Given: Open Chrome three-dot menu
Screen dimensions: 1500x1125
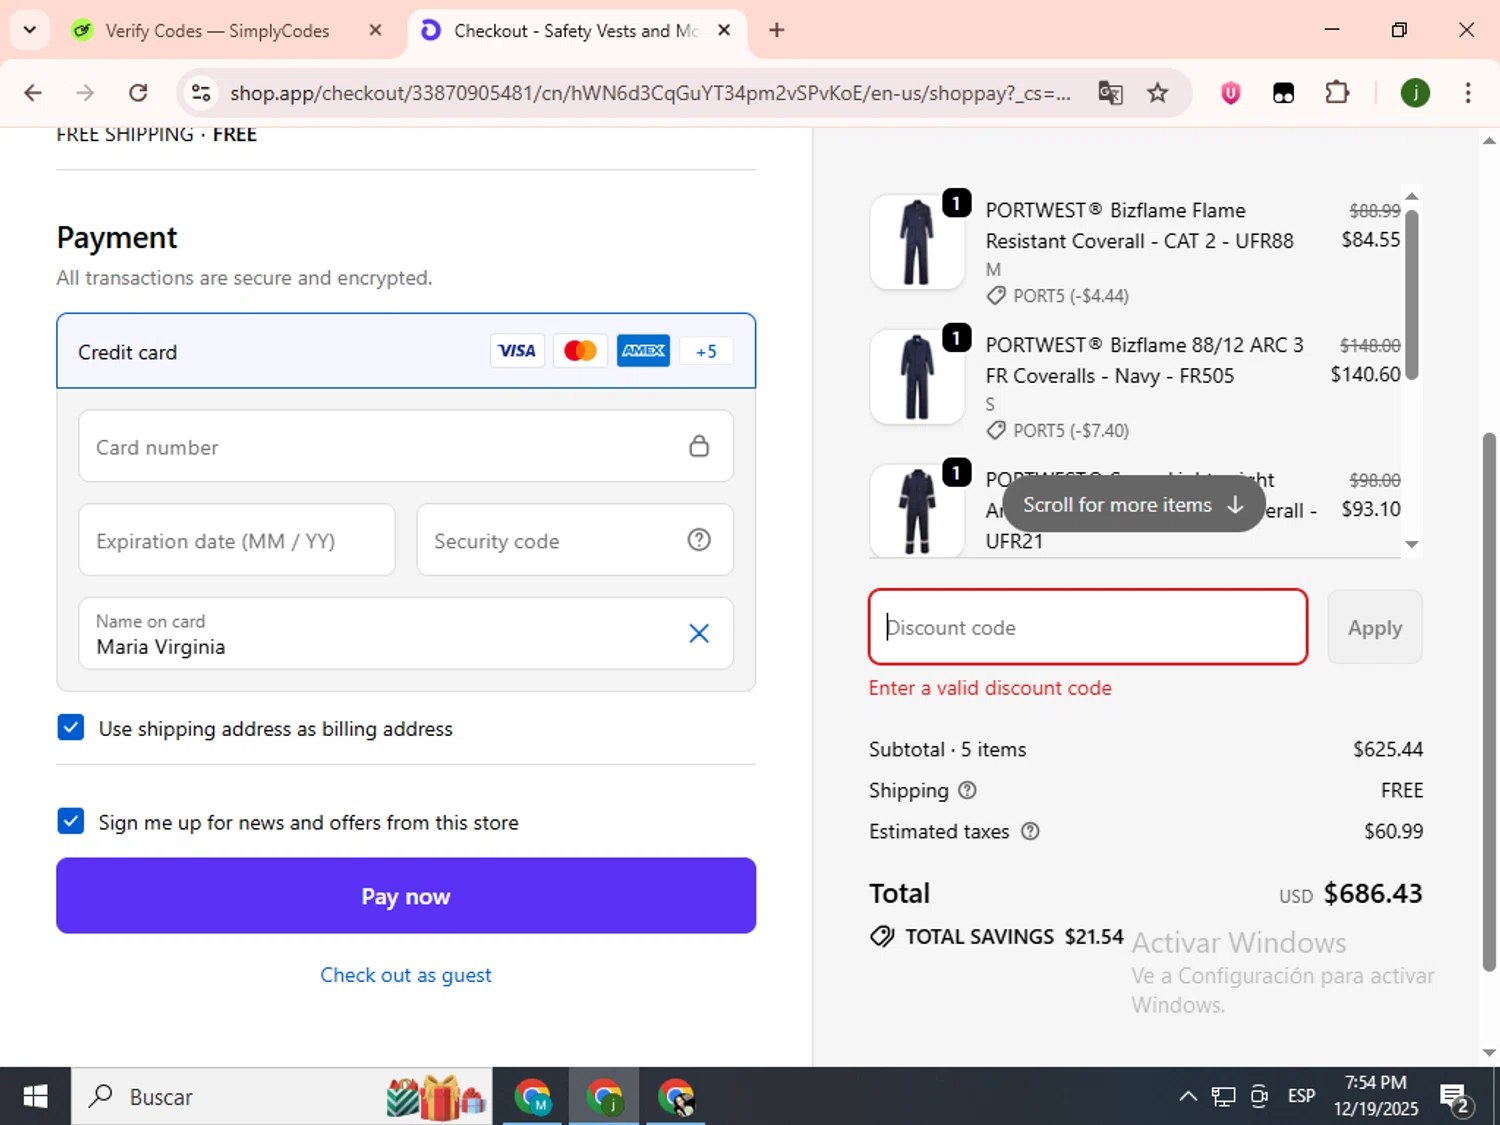Looking at the screenshot, I should (1468, 93).
